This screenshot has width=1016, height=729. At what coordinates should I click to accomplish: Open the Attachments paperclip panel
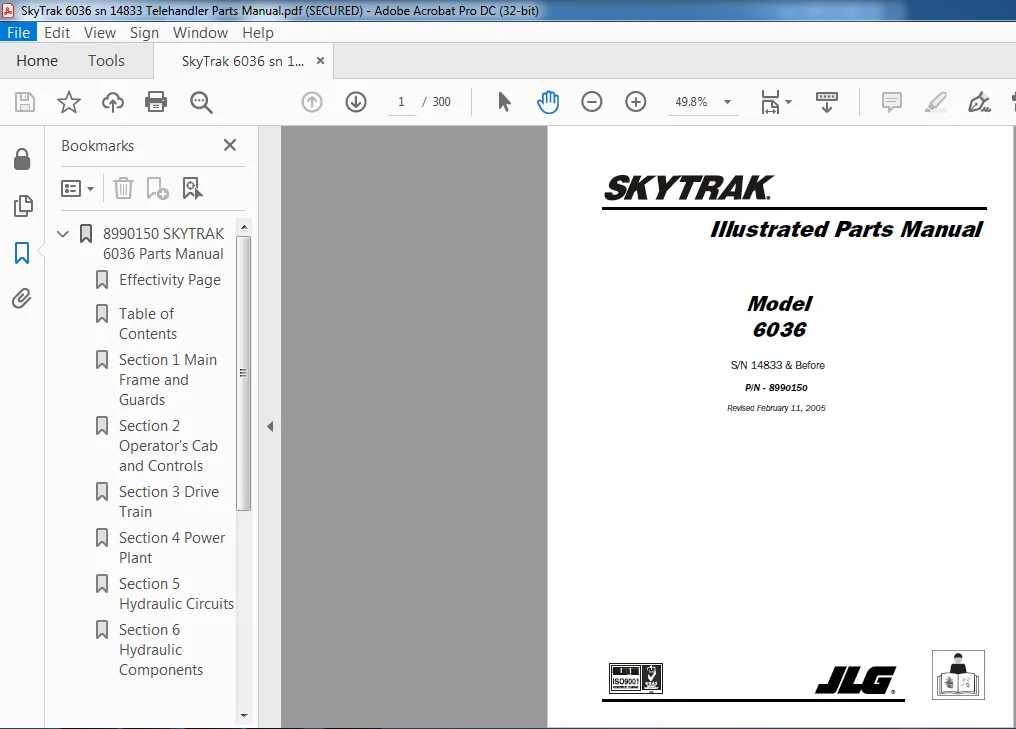pos(21,299)
